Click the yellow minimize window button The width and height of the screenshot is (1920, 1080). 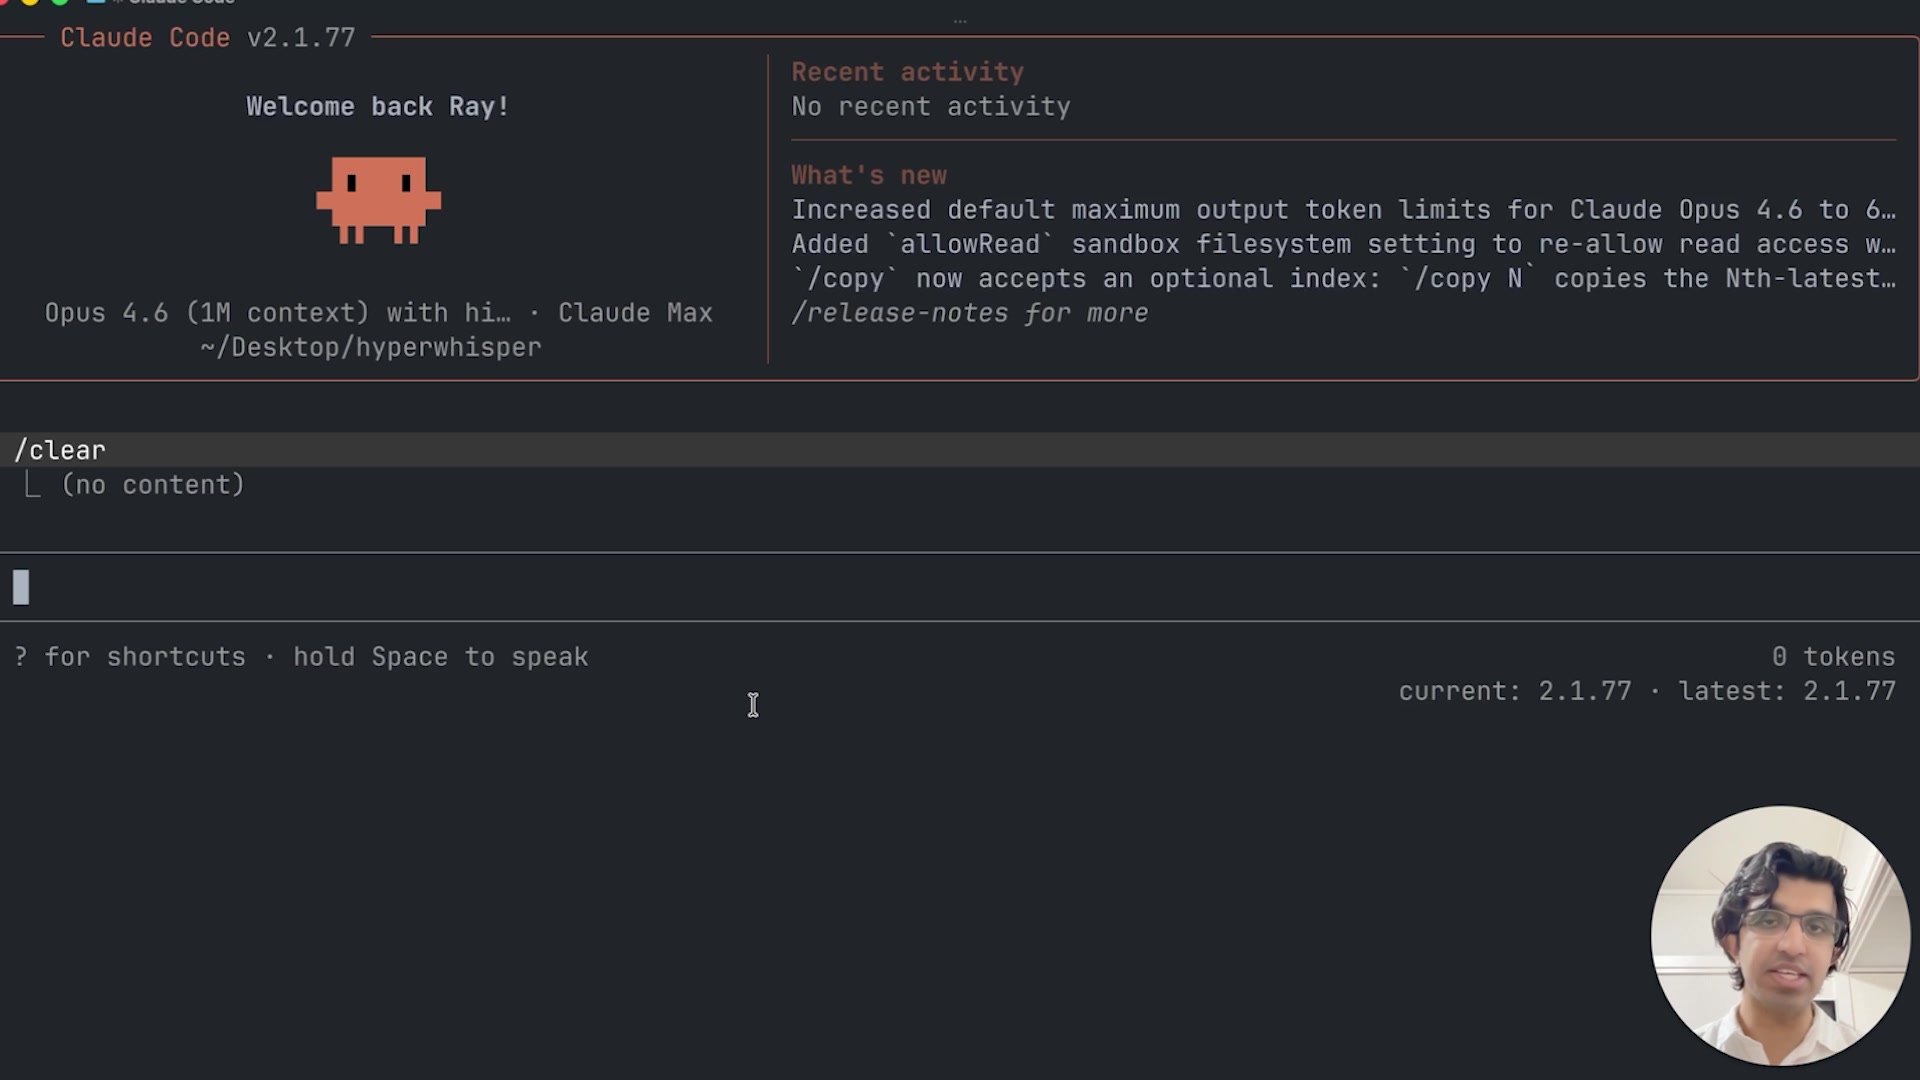[30, 2]
